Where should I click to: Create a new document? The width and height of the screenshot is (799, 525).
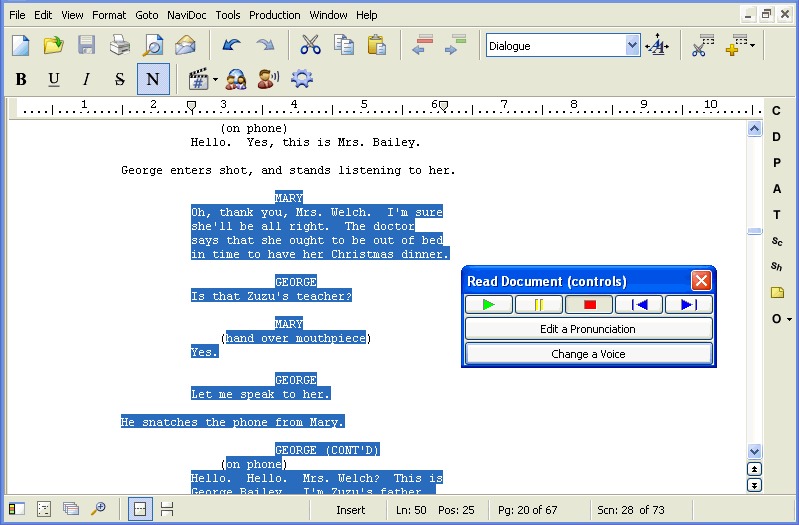tap(20, 45)
